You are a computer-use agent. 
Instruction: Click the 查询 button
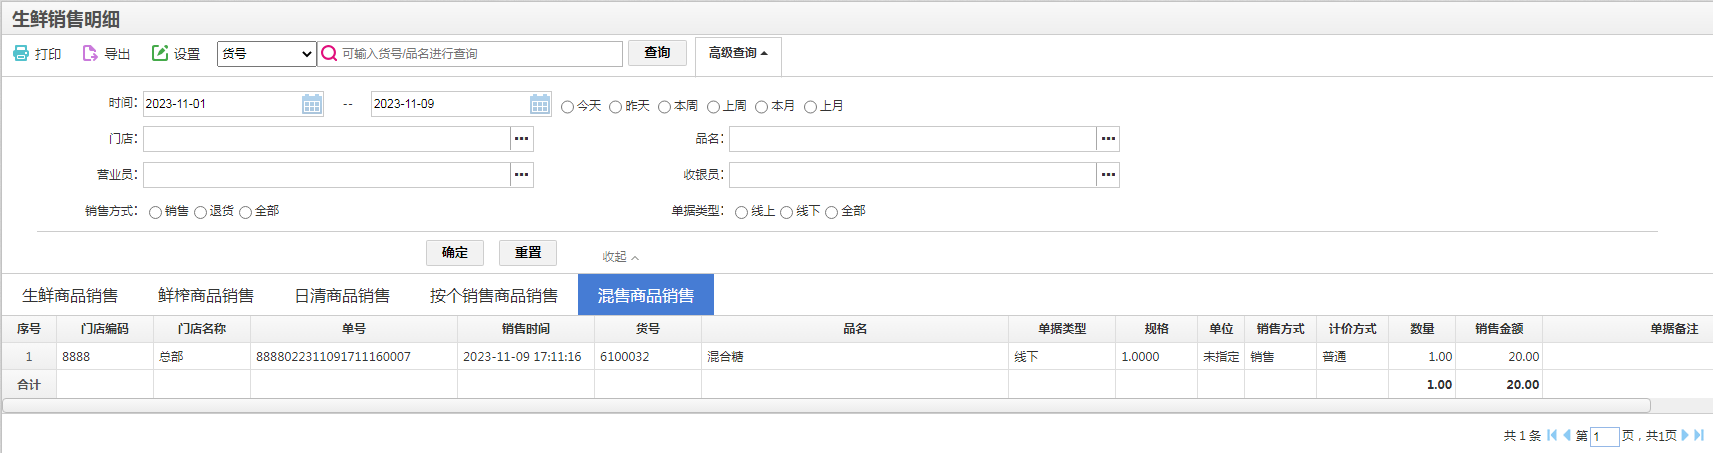(x=657, y=53)
